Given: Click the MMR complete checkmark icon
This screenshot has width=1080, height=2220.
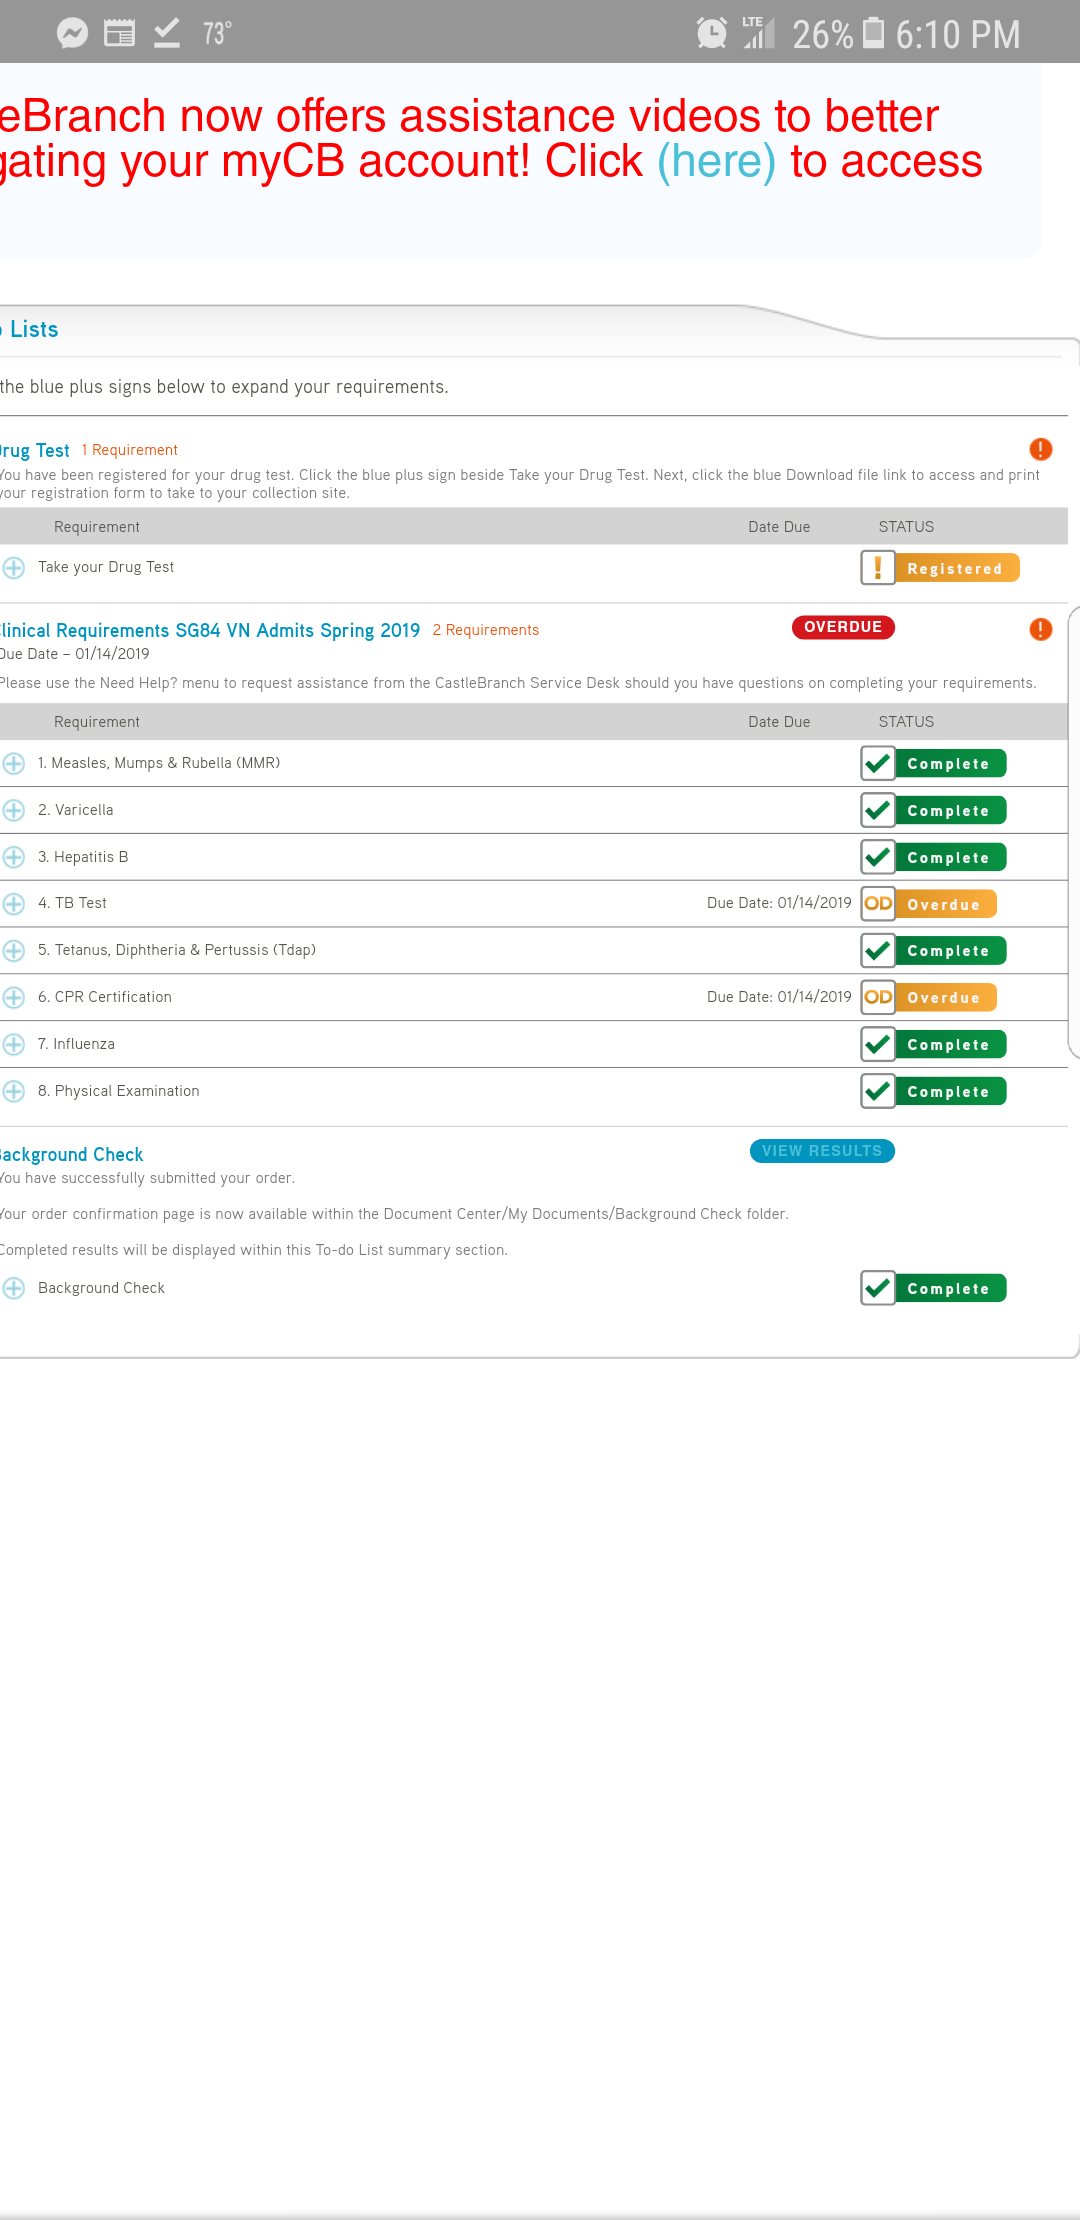Looking at the screenshot, I should [x=878, y=764].
